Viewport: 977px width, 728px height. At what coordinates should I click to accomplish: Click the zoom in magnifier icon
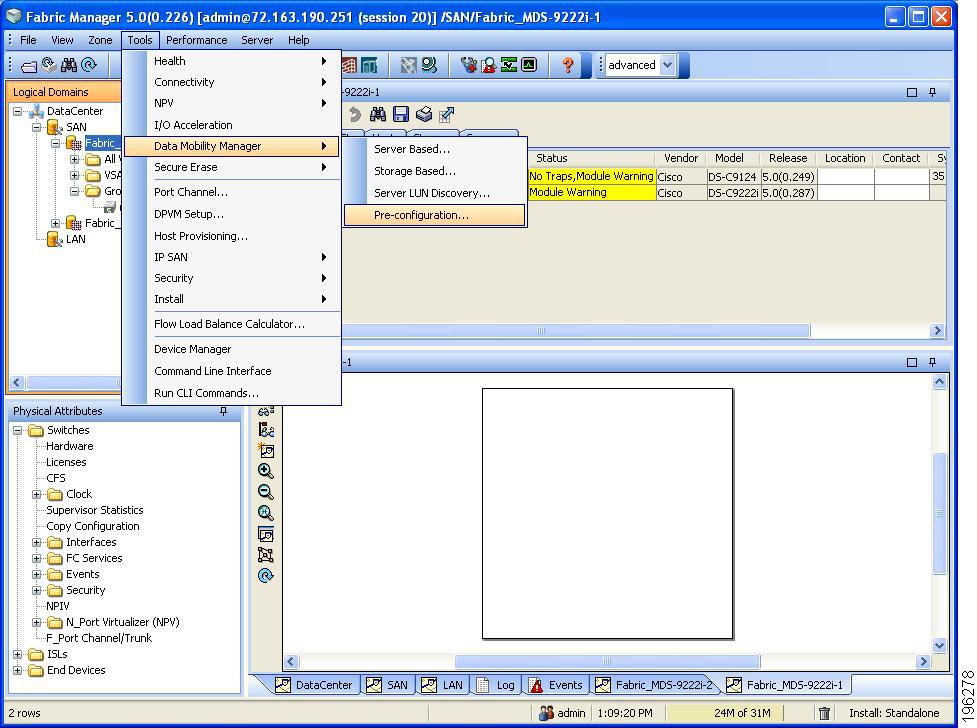265,471
